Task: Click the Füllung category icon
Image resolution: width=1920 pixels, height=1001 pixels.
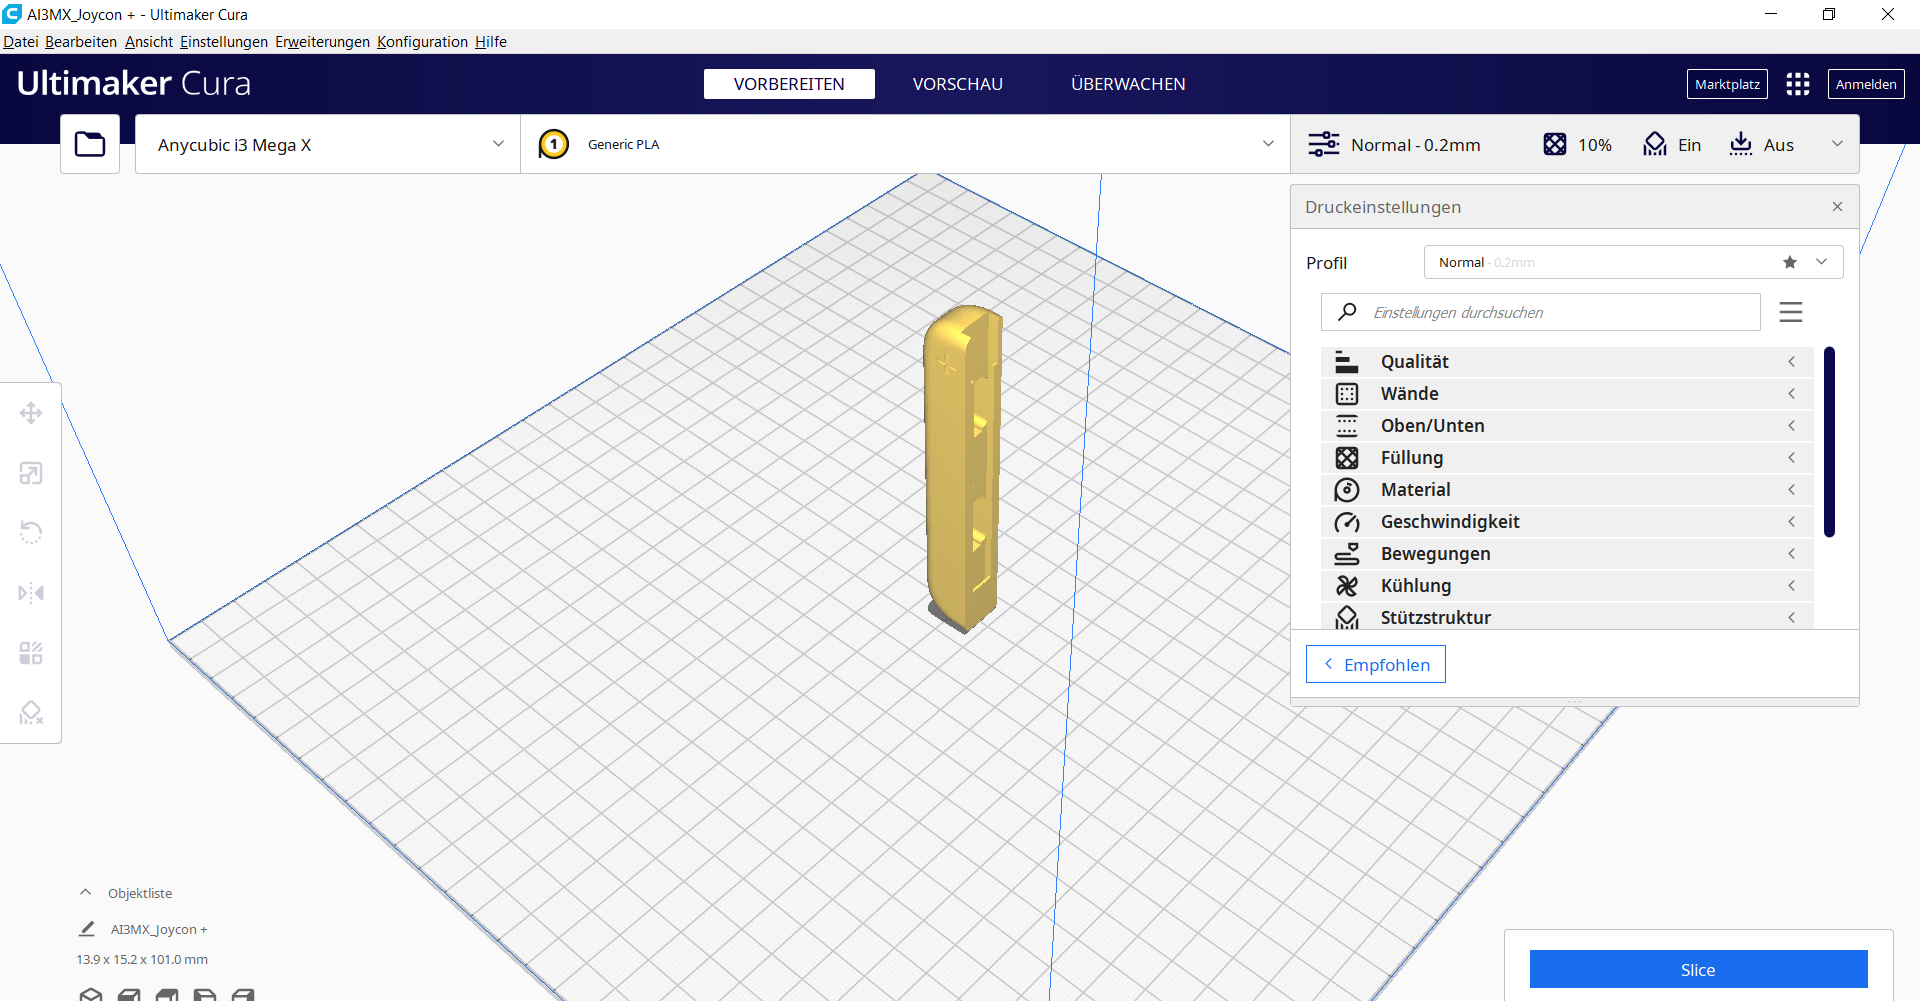Action: coord(1347,458)
